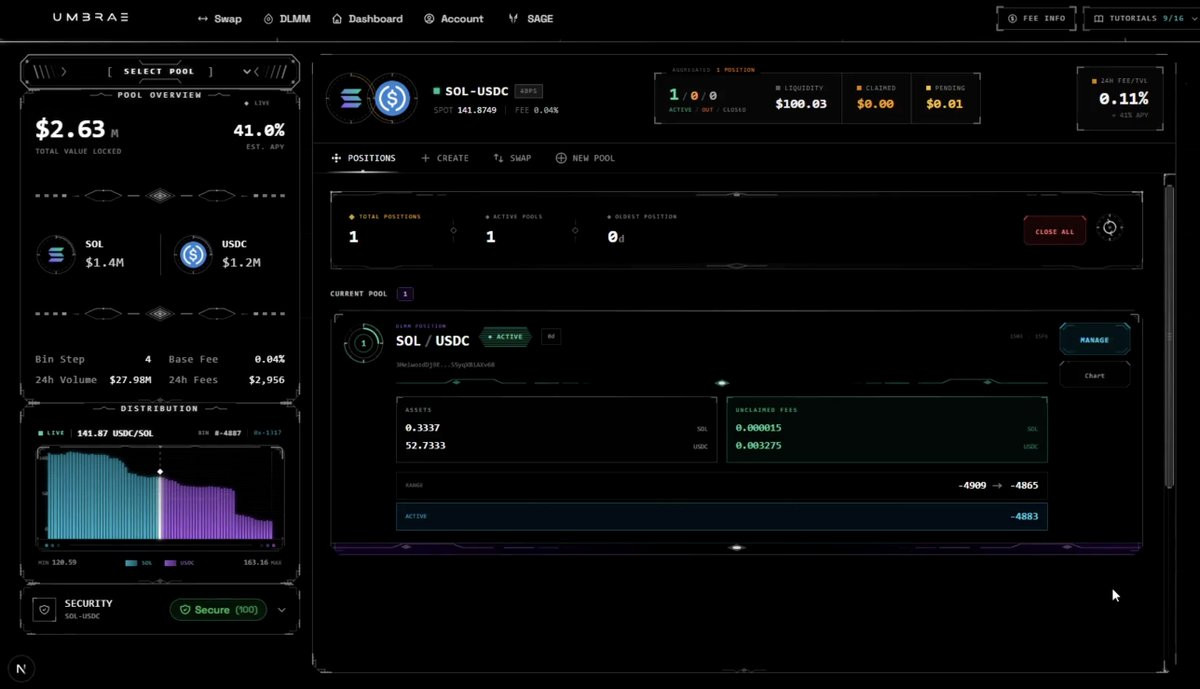Click the 41.0% Est. APY value
The width and height of the screenshot is (1200, 689).
[259, 130]
